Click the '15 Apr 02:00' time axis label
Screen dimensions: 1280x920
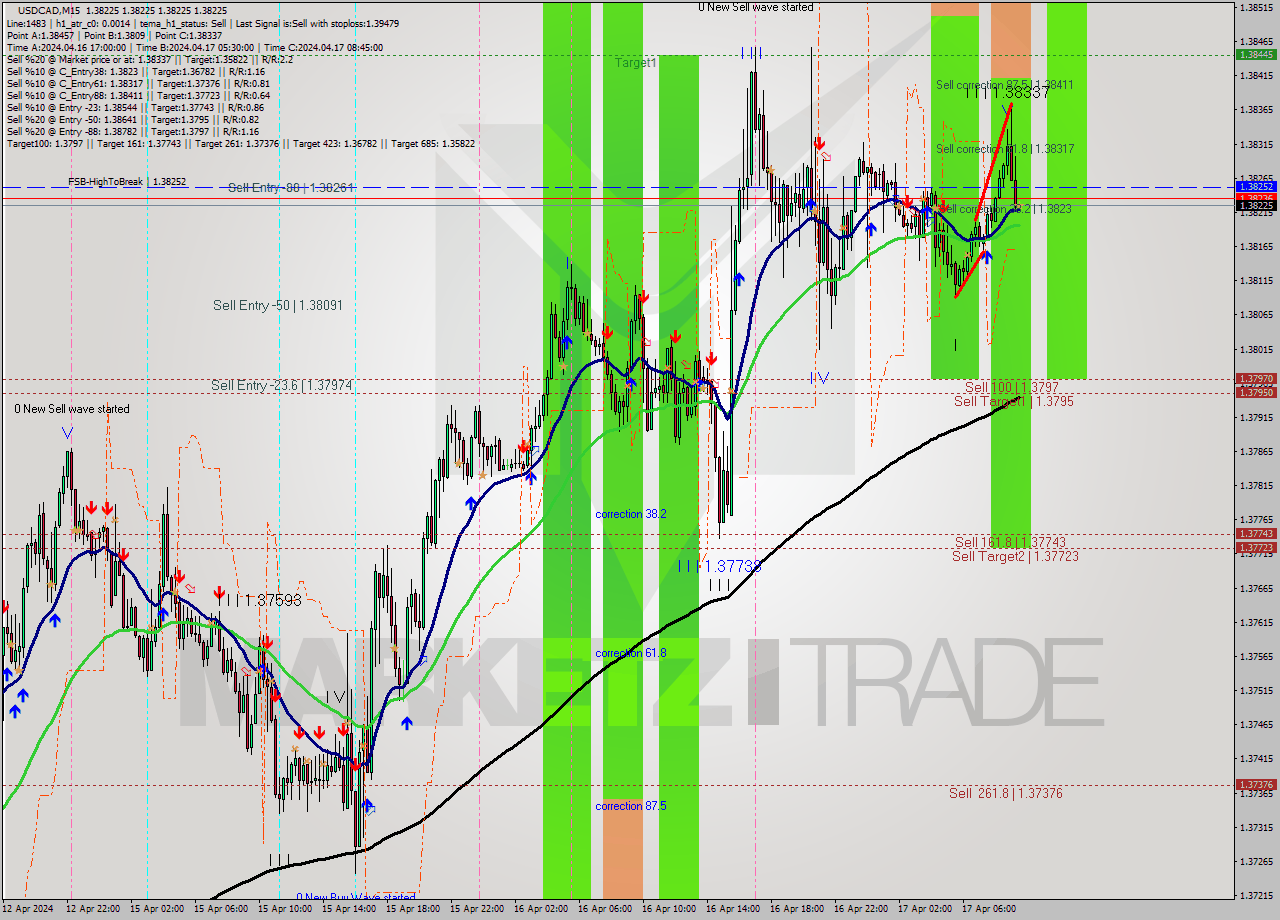[157, 909]
